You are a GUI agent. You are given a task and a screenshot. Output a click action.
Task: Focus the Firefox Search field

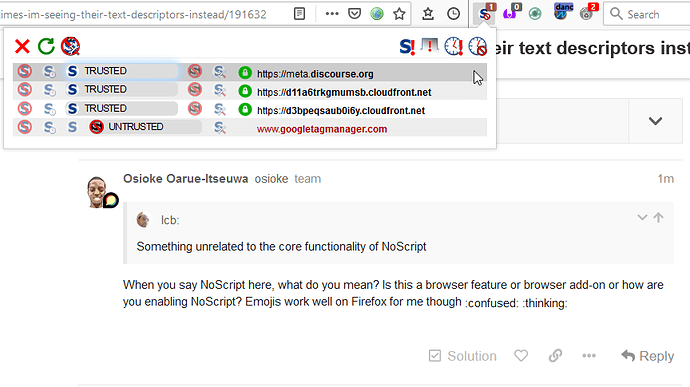tap(647, 14)
